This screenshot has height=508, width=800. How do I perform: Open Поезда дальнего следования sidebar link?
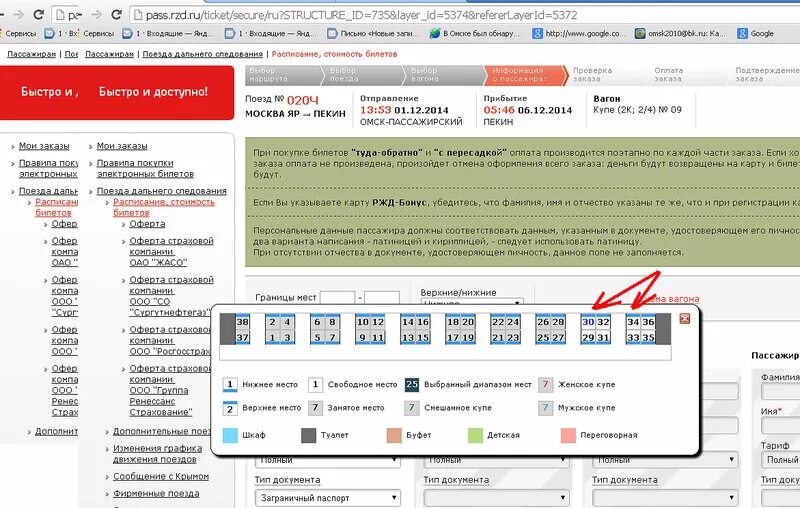point(161,191)
